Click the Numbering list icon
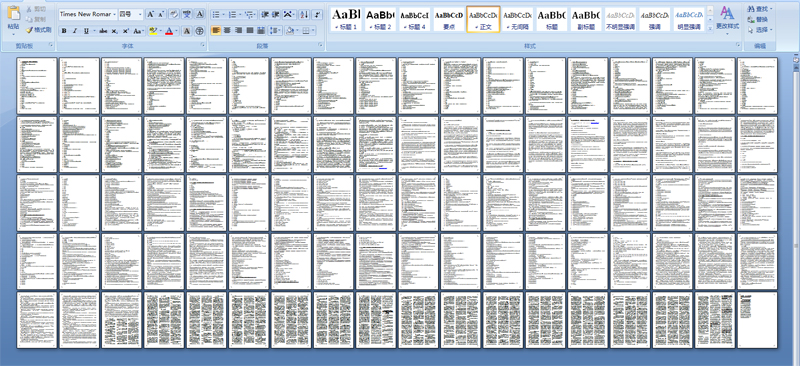 point(234,14)
